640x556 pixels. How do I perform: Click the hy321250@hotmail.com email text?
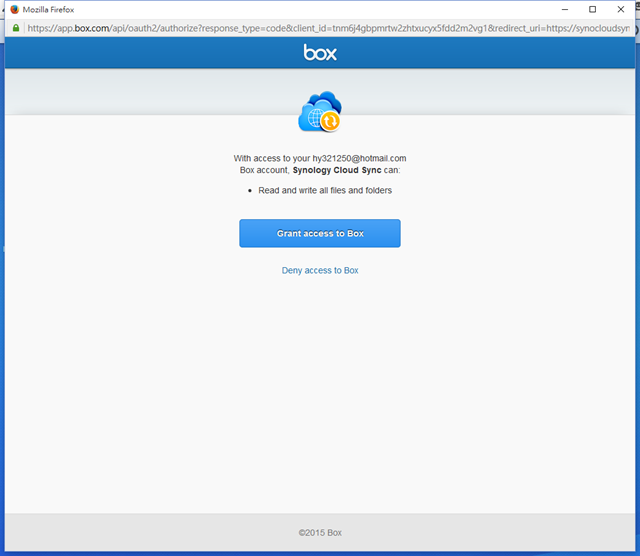(359, 158)
